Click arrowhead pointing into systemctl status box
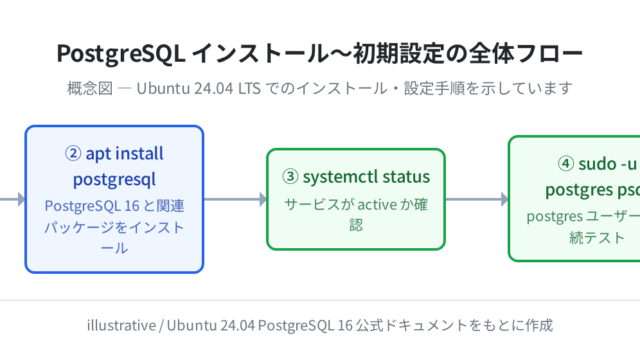This screenshot has width=640, height=360. (x=263, y=200)
